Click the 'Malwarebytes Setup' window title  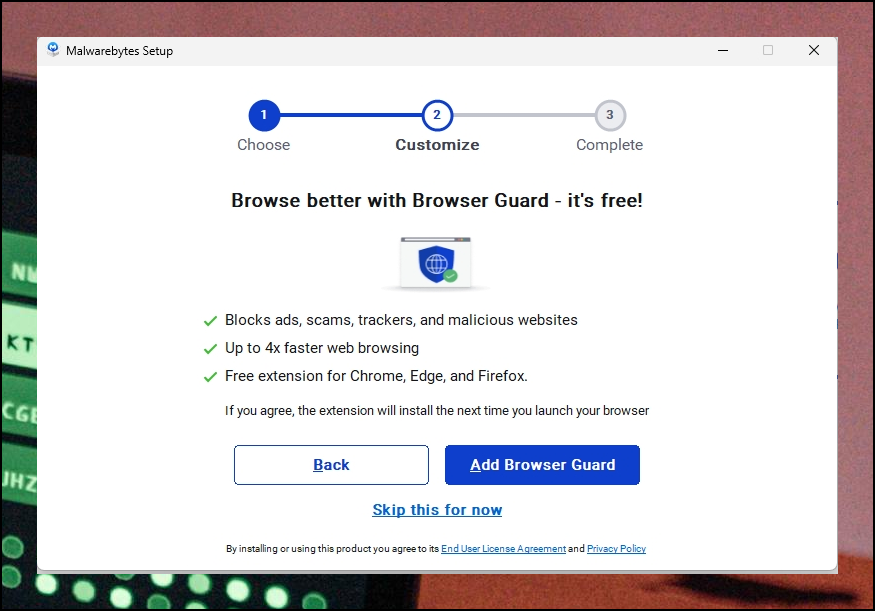(119, 51)
